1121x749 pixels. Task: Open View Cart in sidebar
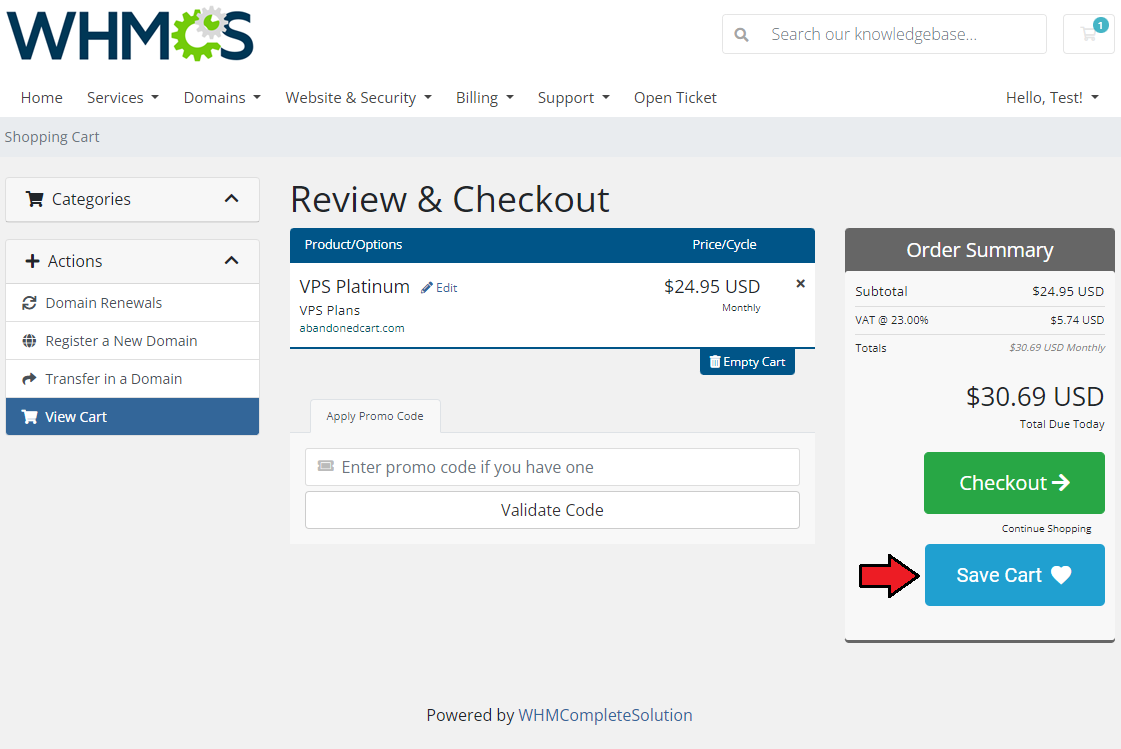click(132, 417)
